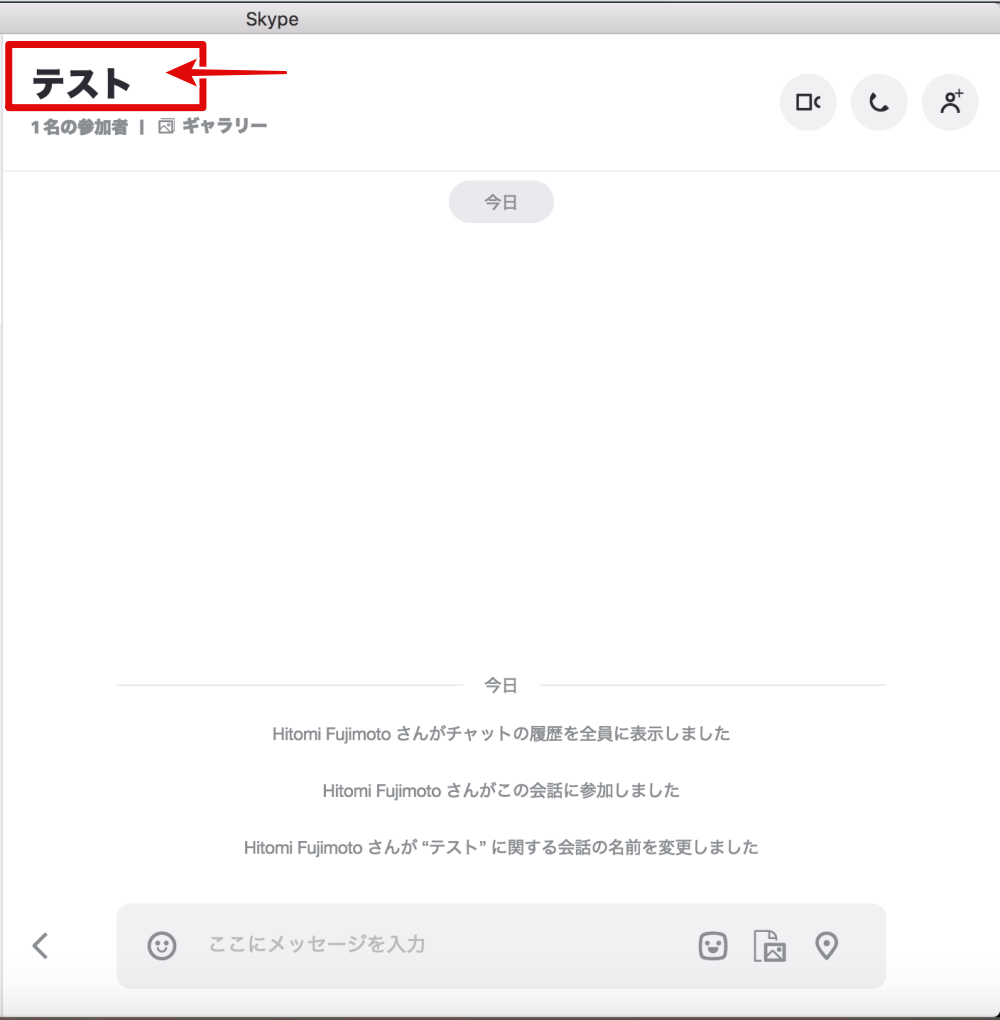Select the この会話に参加しました system message
Image resolution: width=1000 pixels, height=1020 pixels.
[501, 790]
